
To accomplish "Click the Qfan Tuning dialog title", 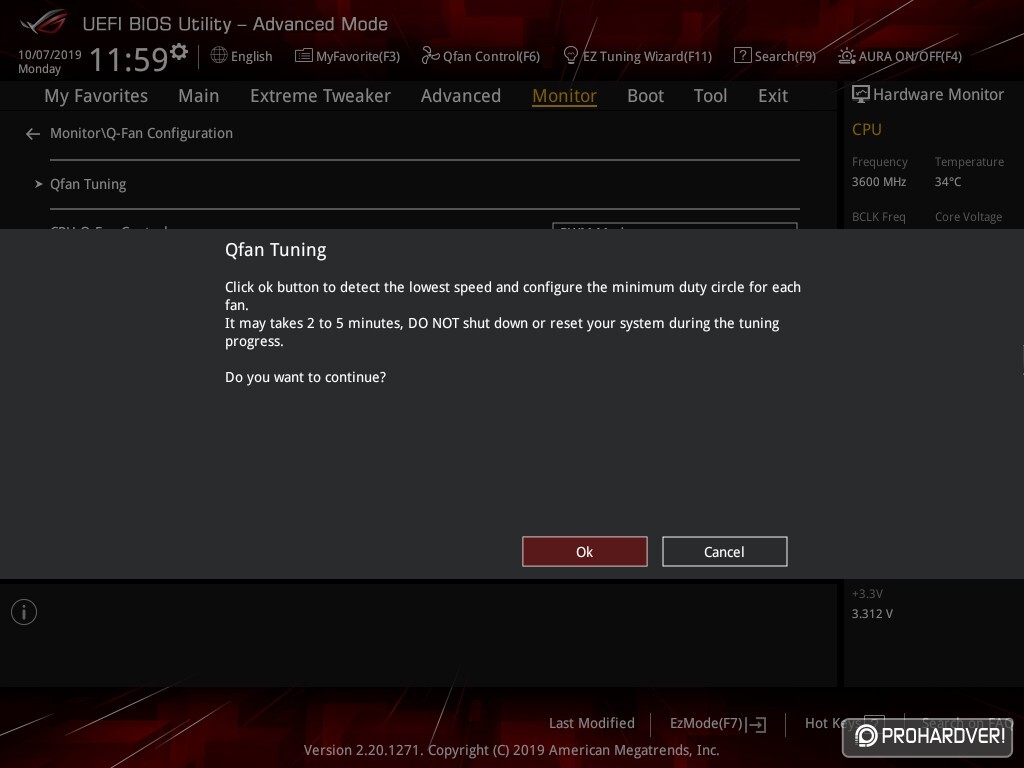I will tap(276, 250).
